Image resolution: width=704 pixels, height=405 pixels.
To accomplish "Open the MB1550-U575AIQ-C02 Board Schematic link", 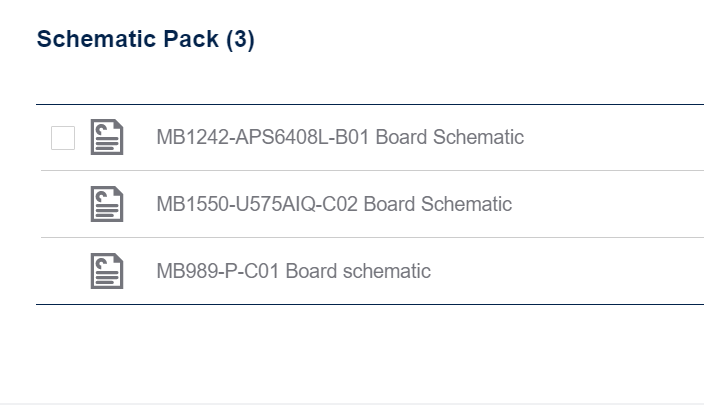I will coord(334,204).
